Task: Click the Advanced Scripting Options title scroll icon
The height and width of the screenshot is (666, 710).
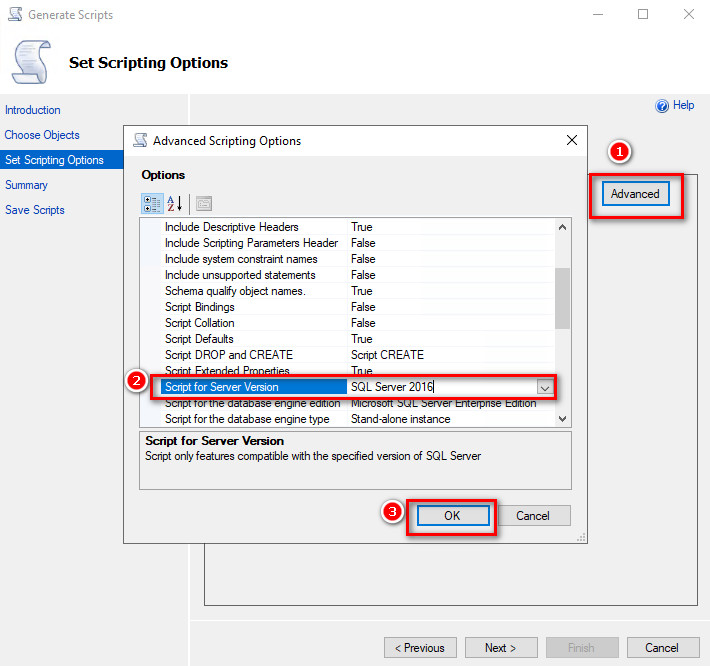Action: (140, 140)
